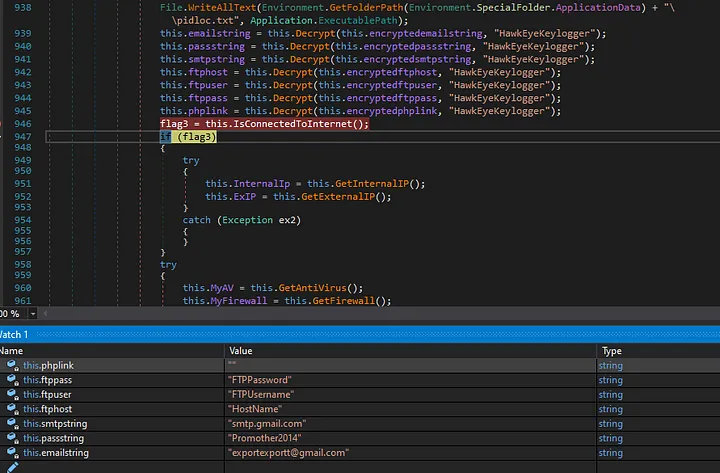The height and width of the screenshot is (473, 720).
Task: Click encryptedphplink on line 945
Action: point(392,111)
